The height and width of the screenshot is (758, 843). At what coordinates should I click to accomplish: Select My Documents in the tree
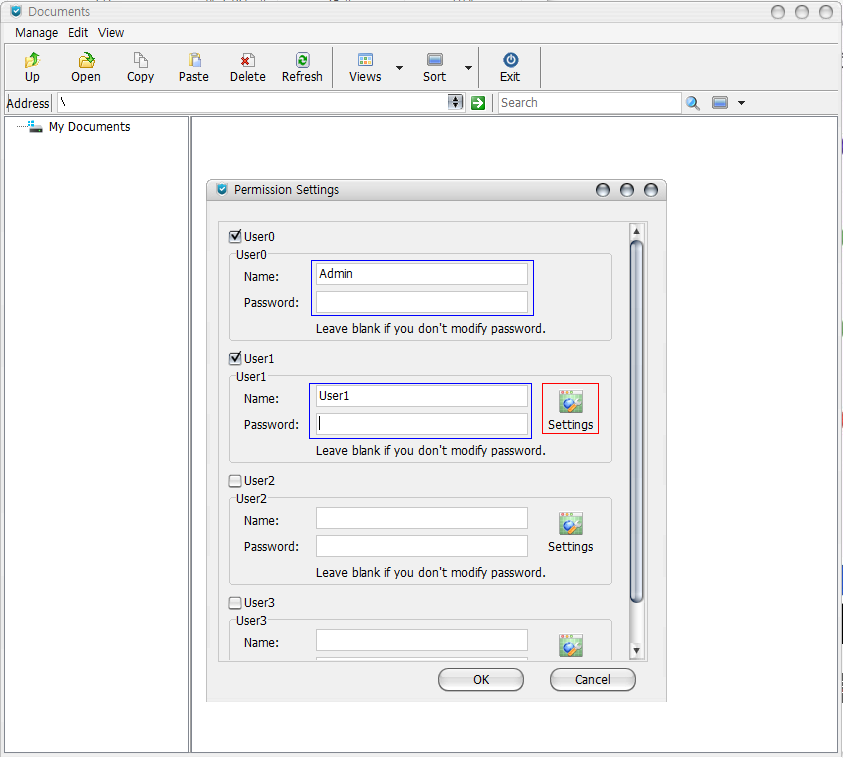89,127
